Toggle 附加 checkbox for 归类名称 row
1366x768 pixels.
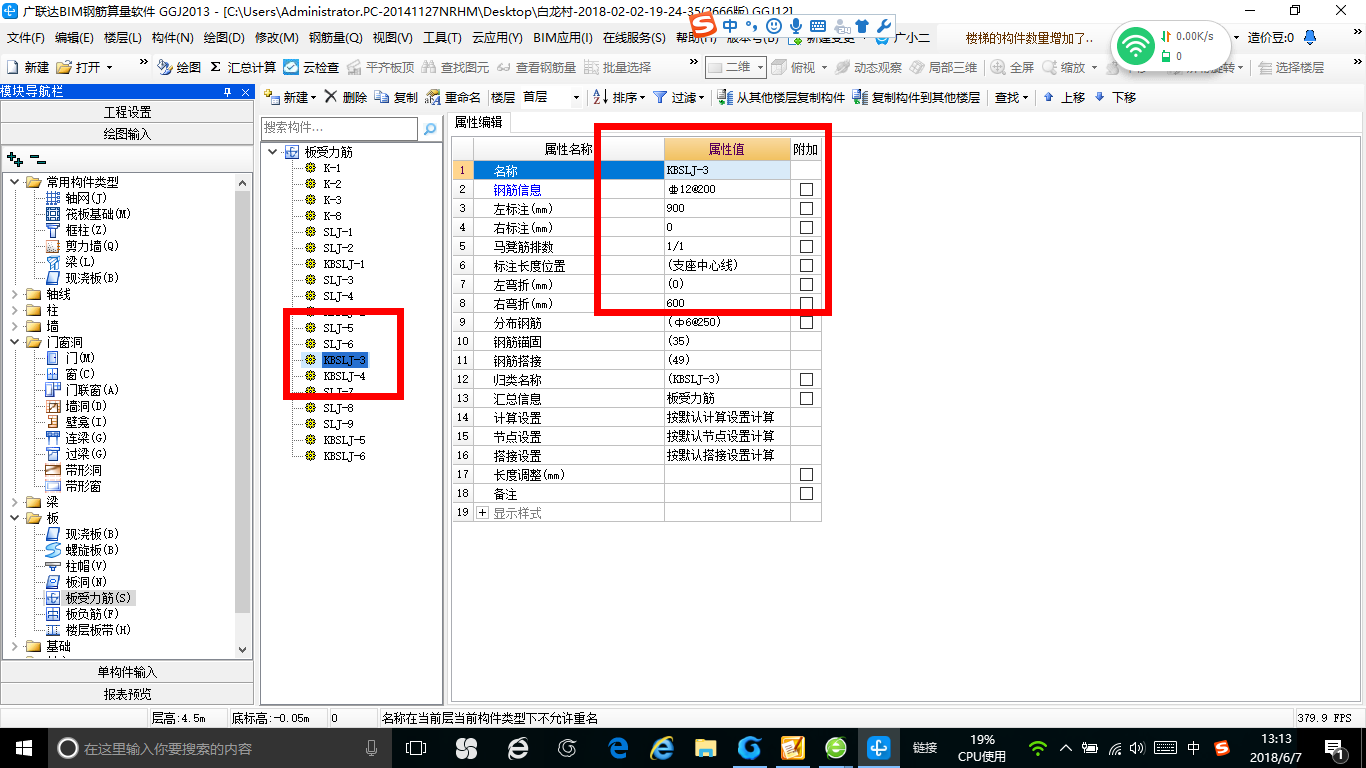coord(806,379)
